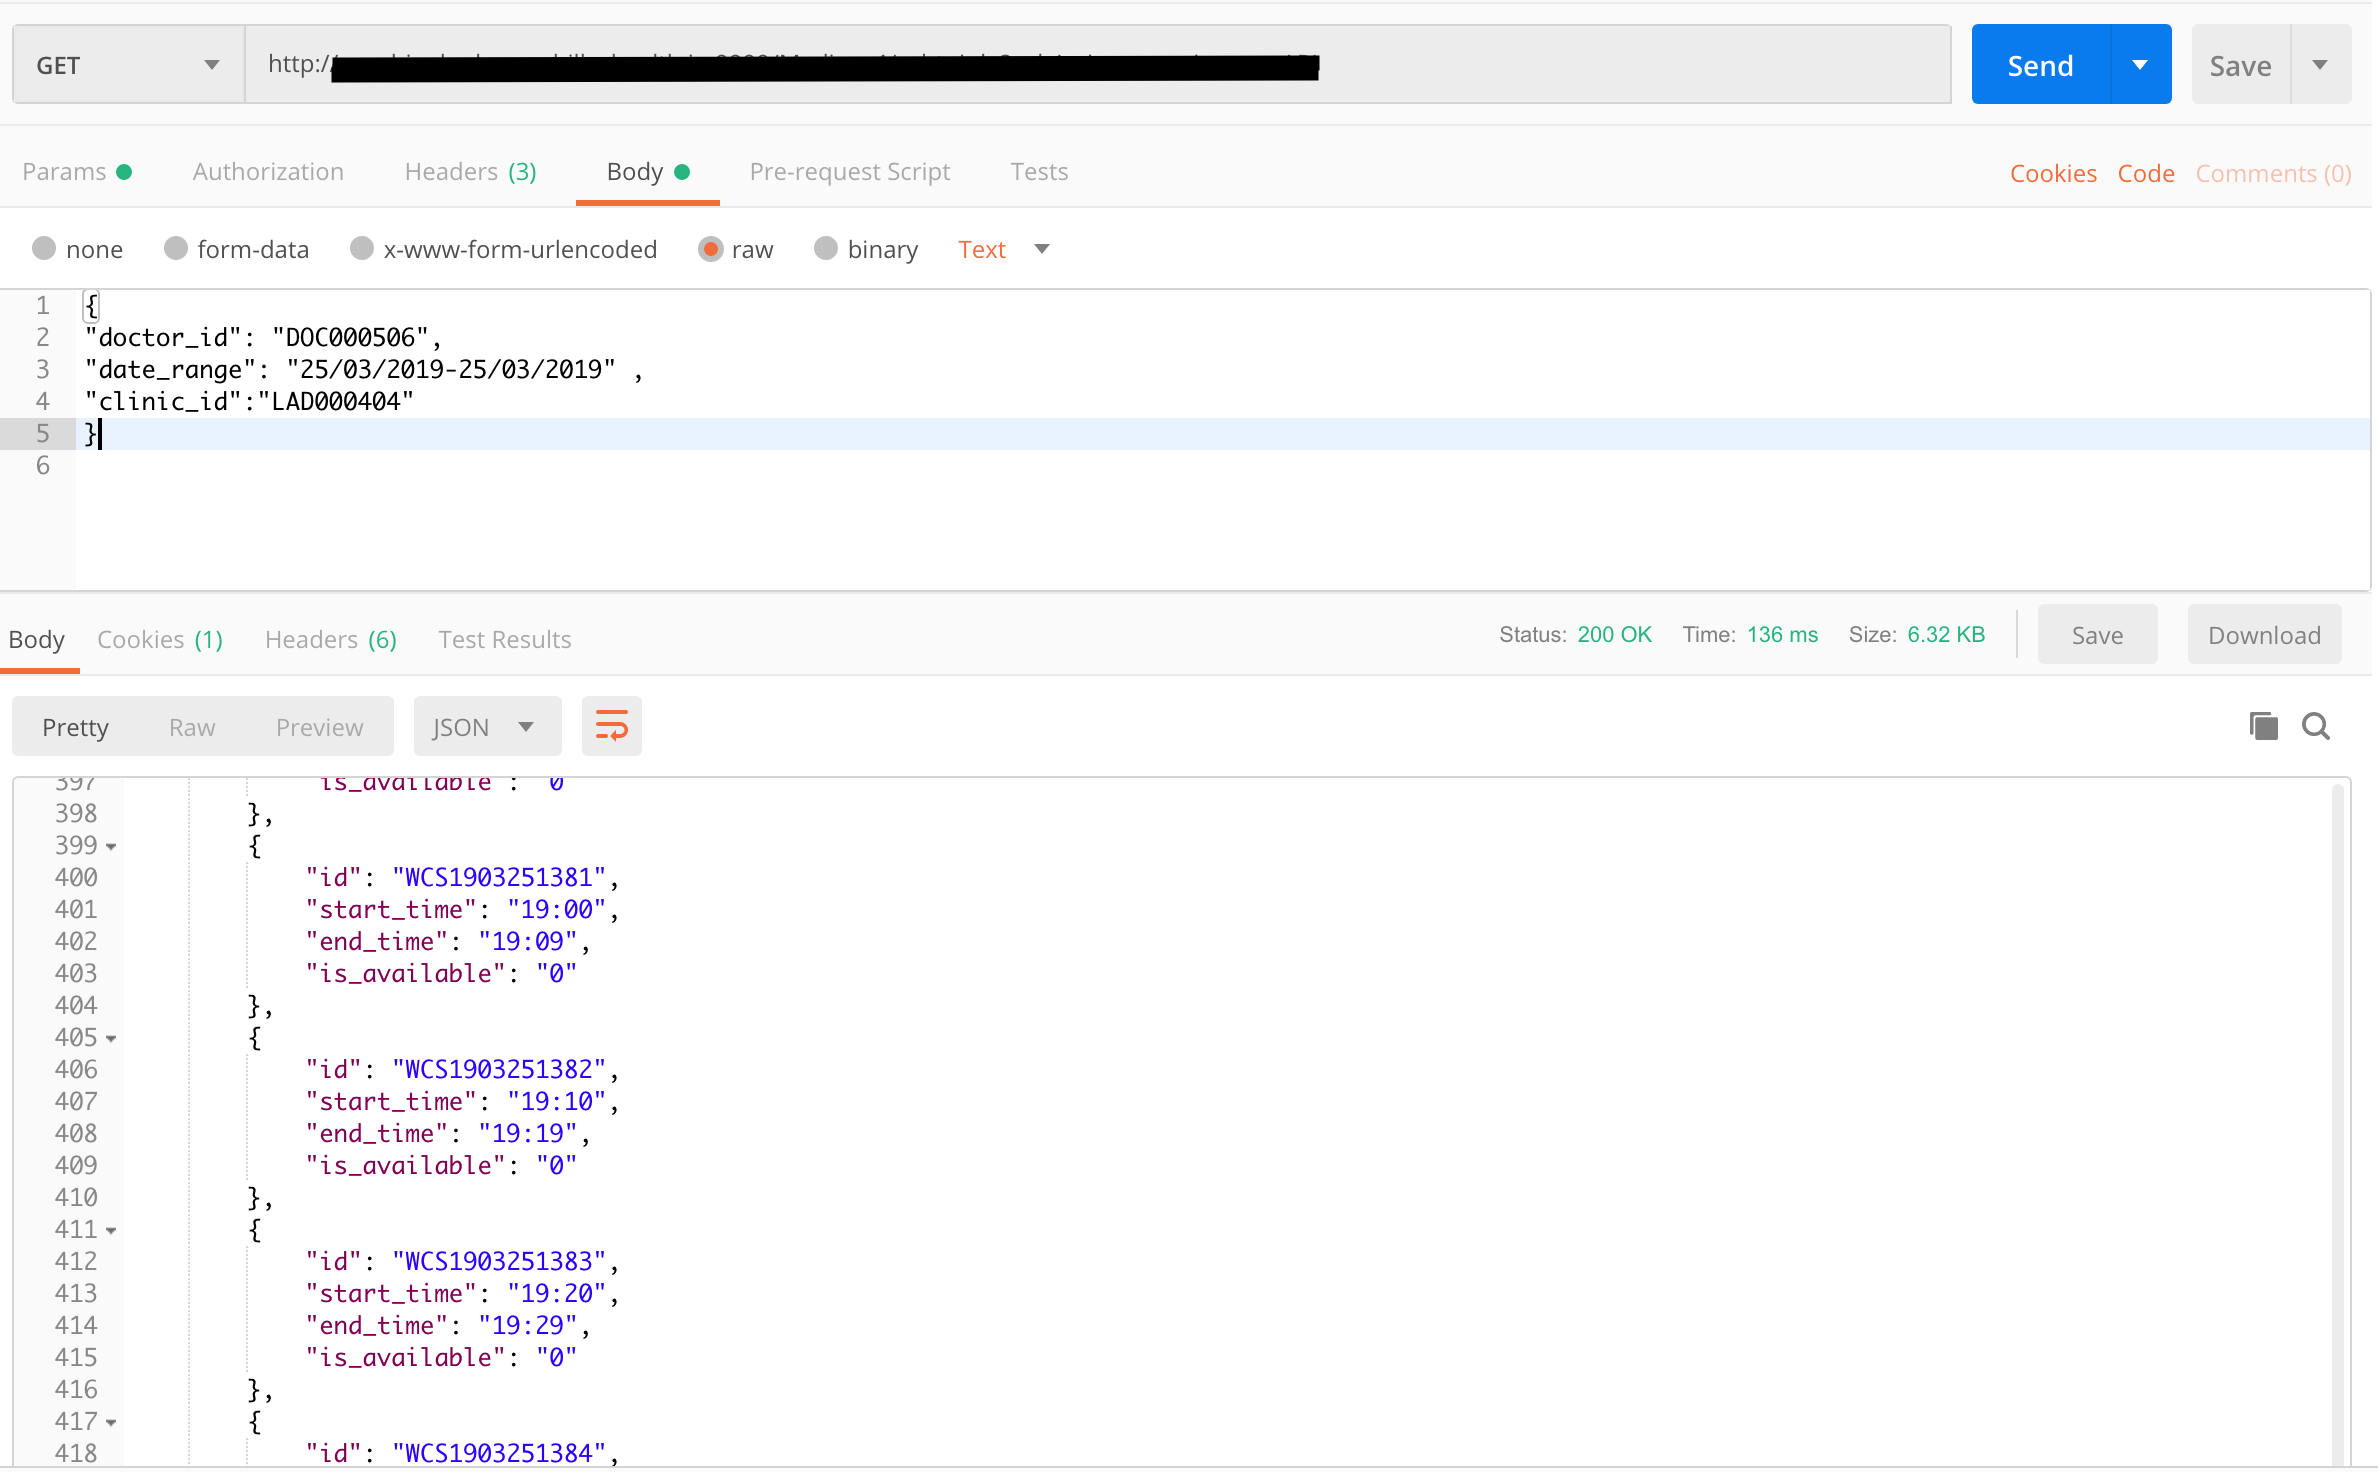Open the Save options dropdown arrow
The height and width of the screenshot is (1472, 2378).
point(2320,65)
